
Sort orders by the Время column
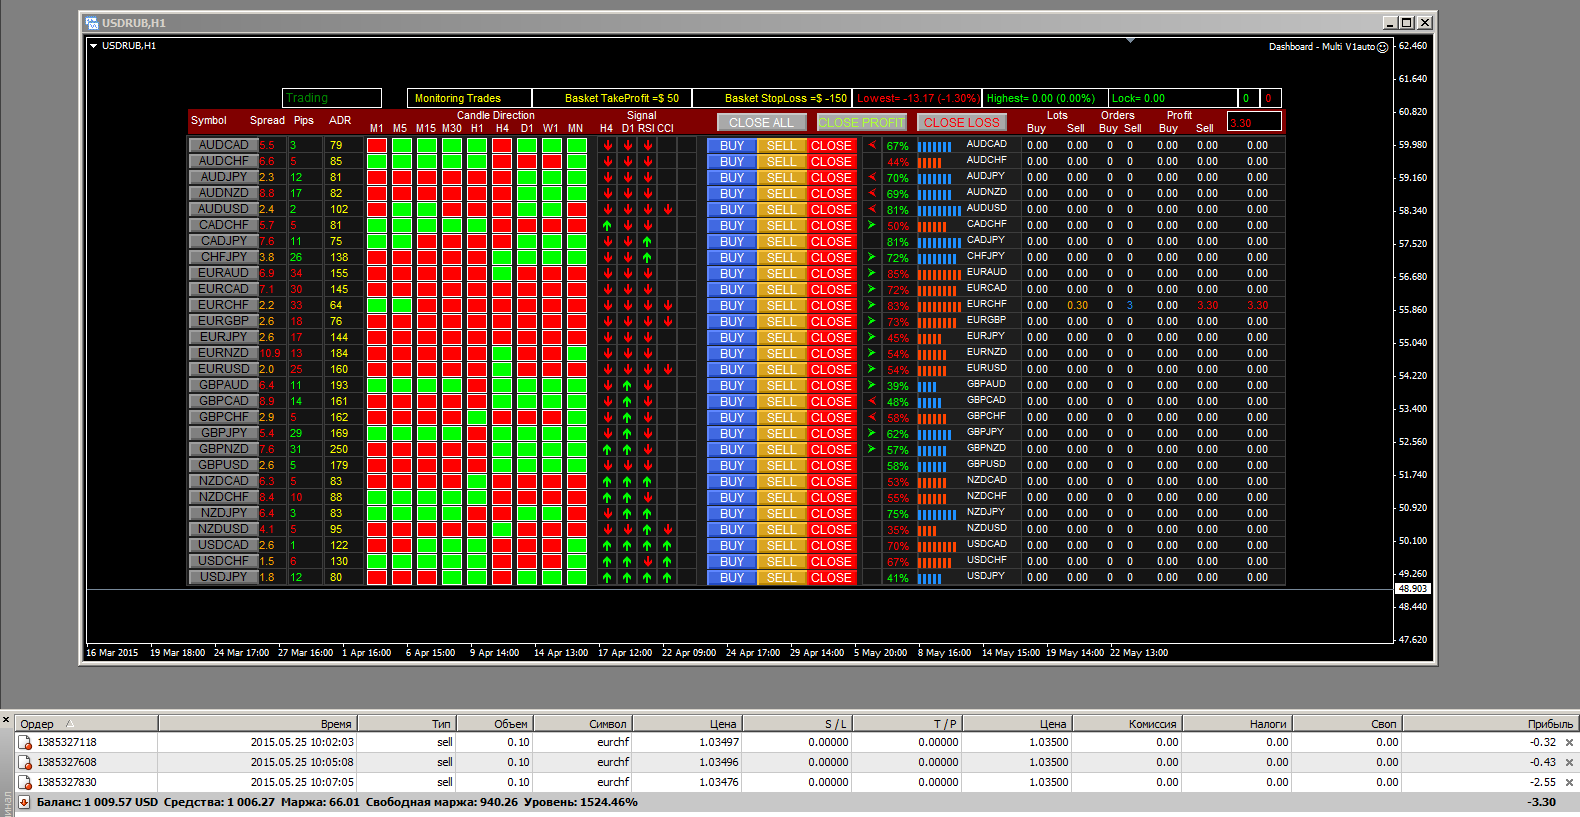pyautogui.click(x=257, y=724)
